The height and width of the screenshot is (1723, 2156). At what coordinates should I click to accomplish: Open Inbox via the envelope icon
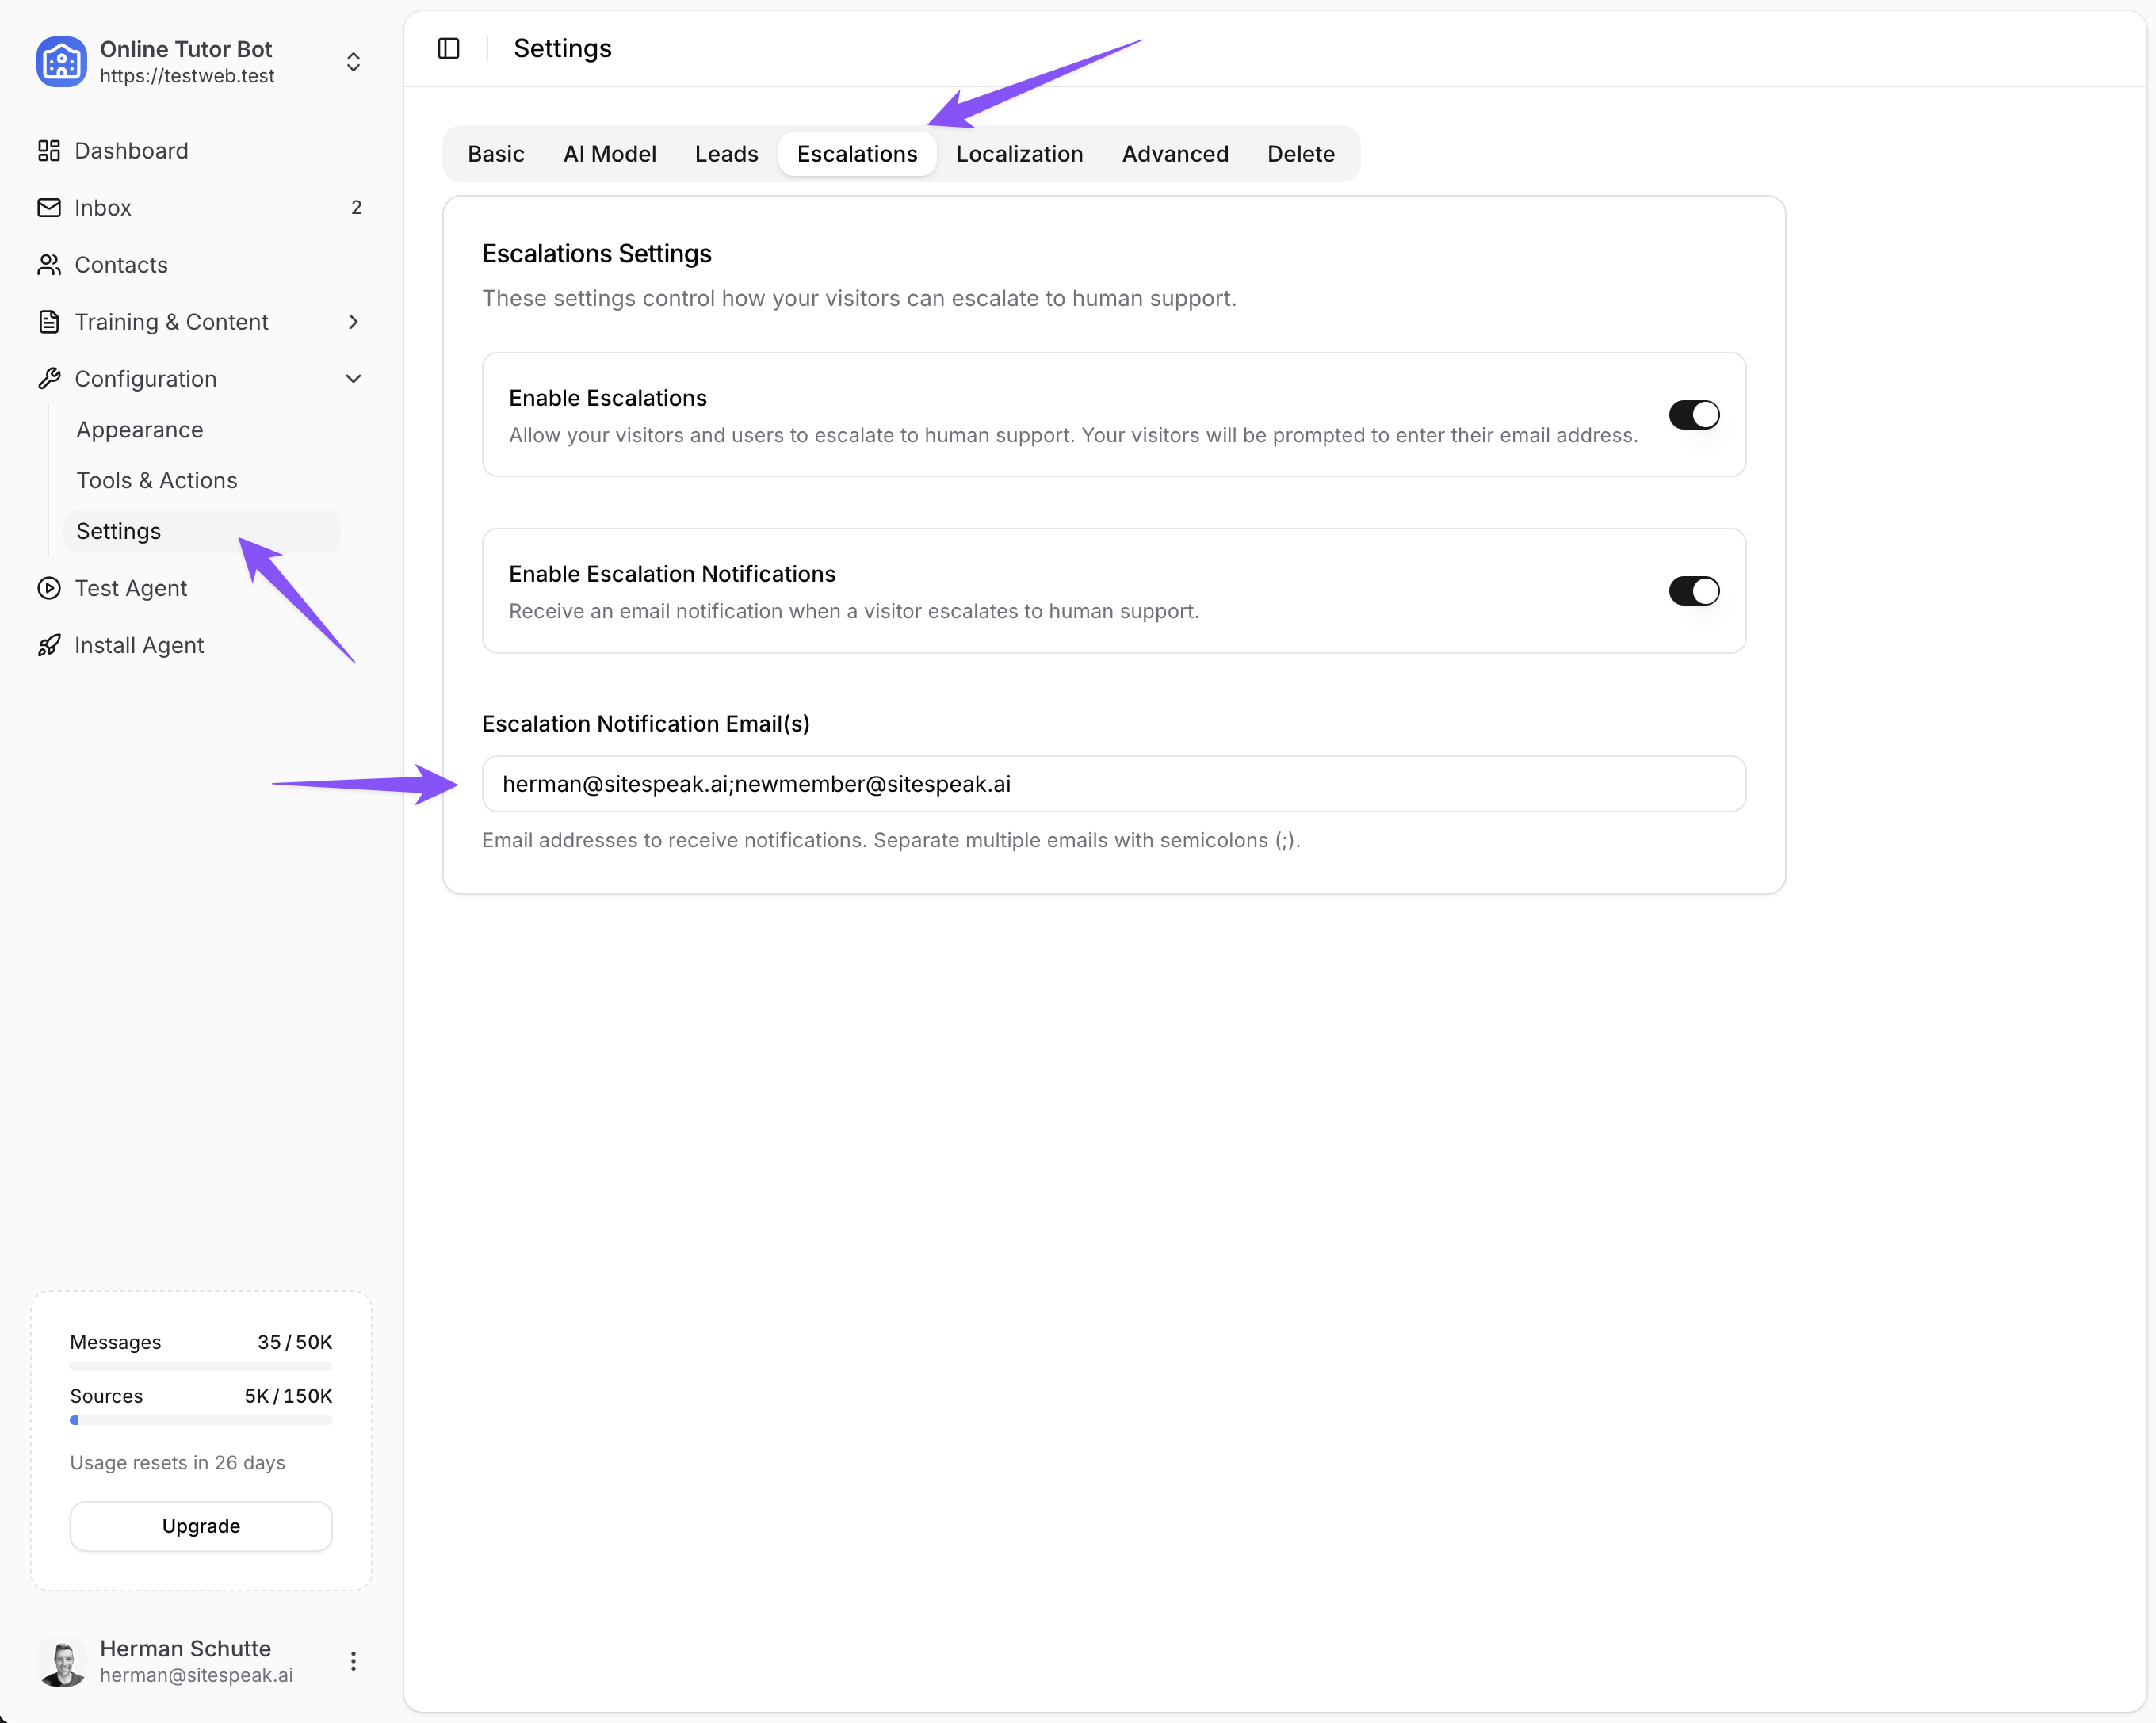49,208
